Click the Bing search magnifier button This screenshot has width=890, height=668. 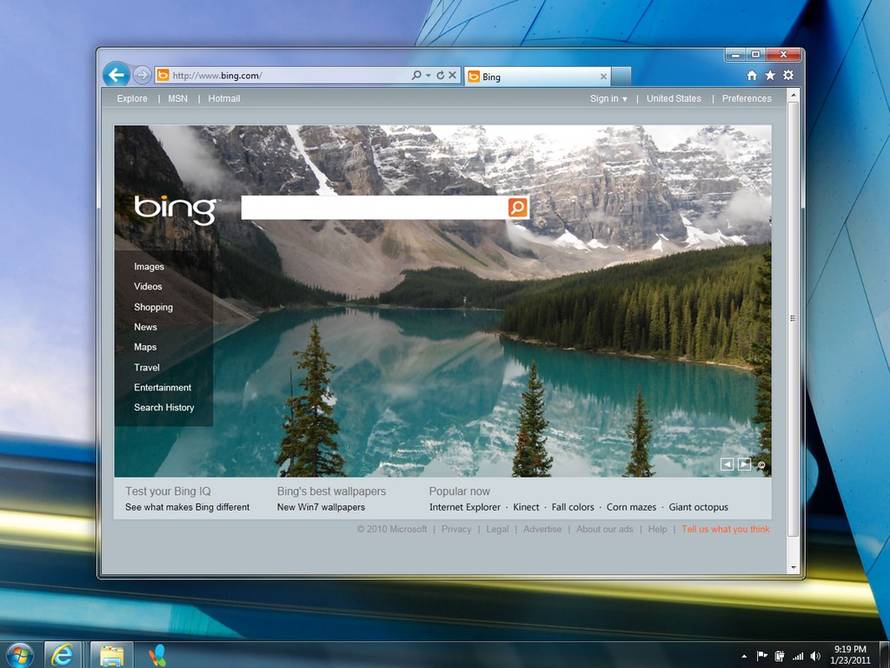click(x=517, y=207)
